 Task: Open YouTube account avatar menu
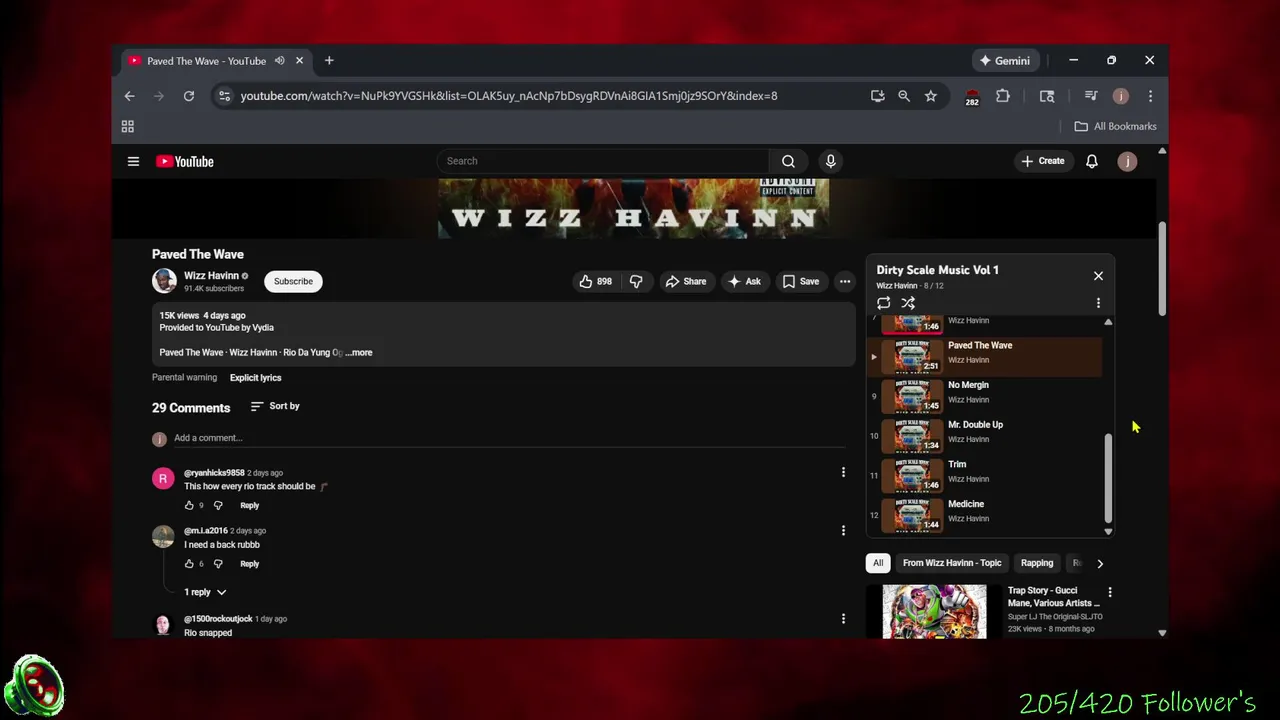point(1127,161)
